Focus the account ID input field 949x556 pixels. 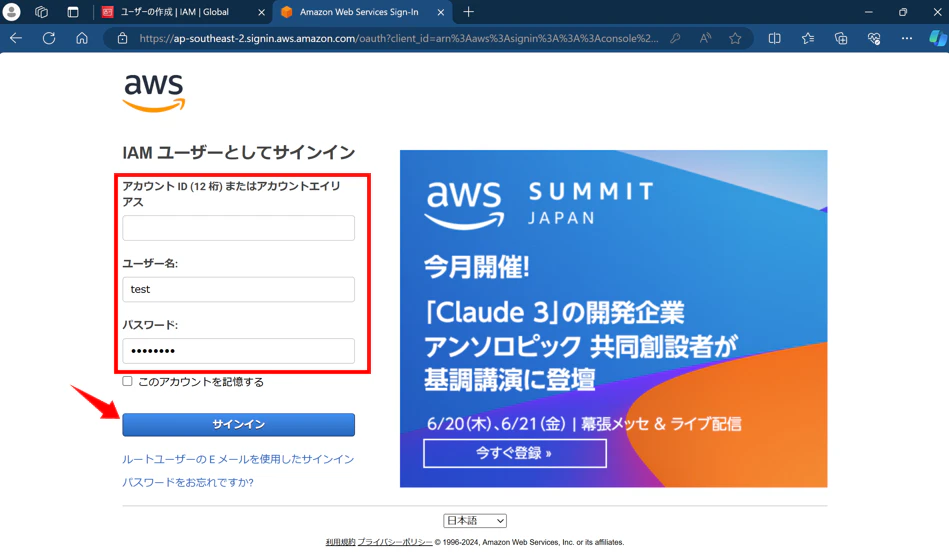coord(238,228)
